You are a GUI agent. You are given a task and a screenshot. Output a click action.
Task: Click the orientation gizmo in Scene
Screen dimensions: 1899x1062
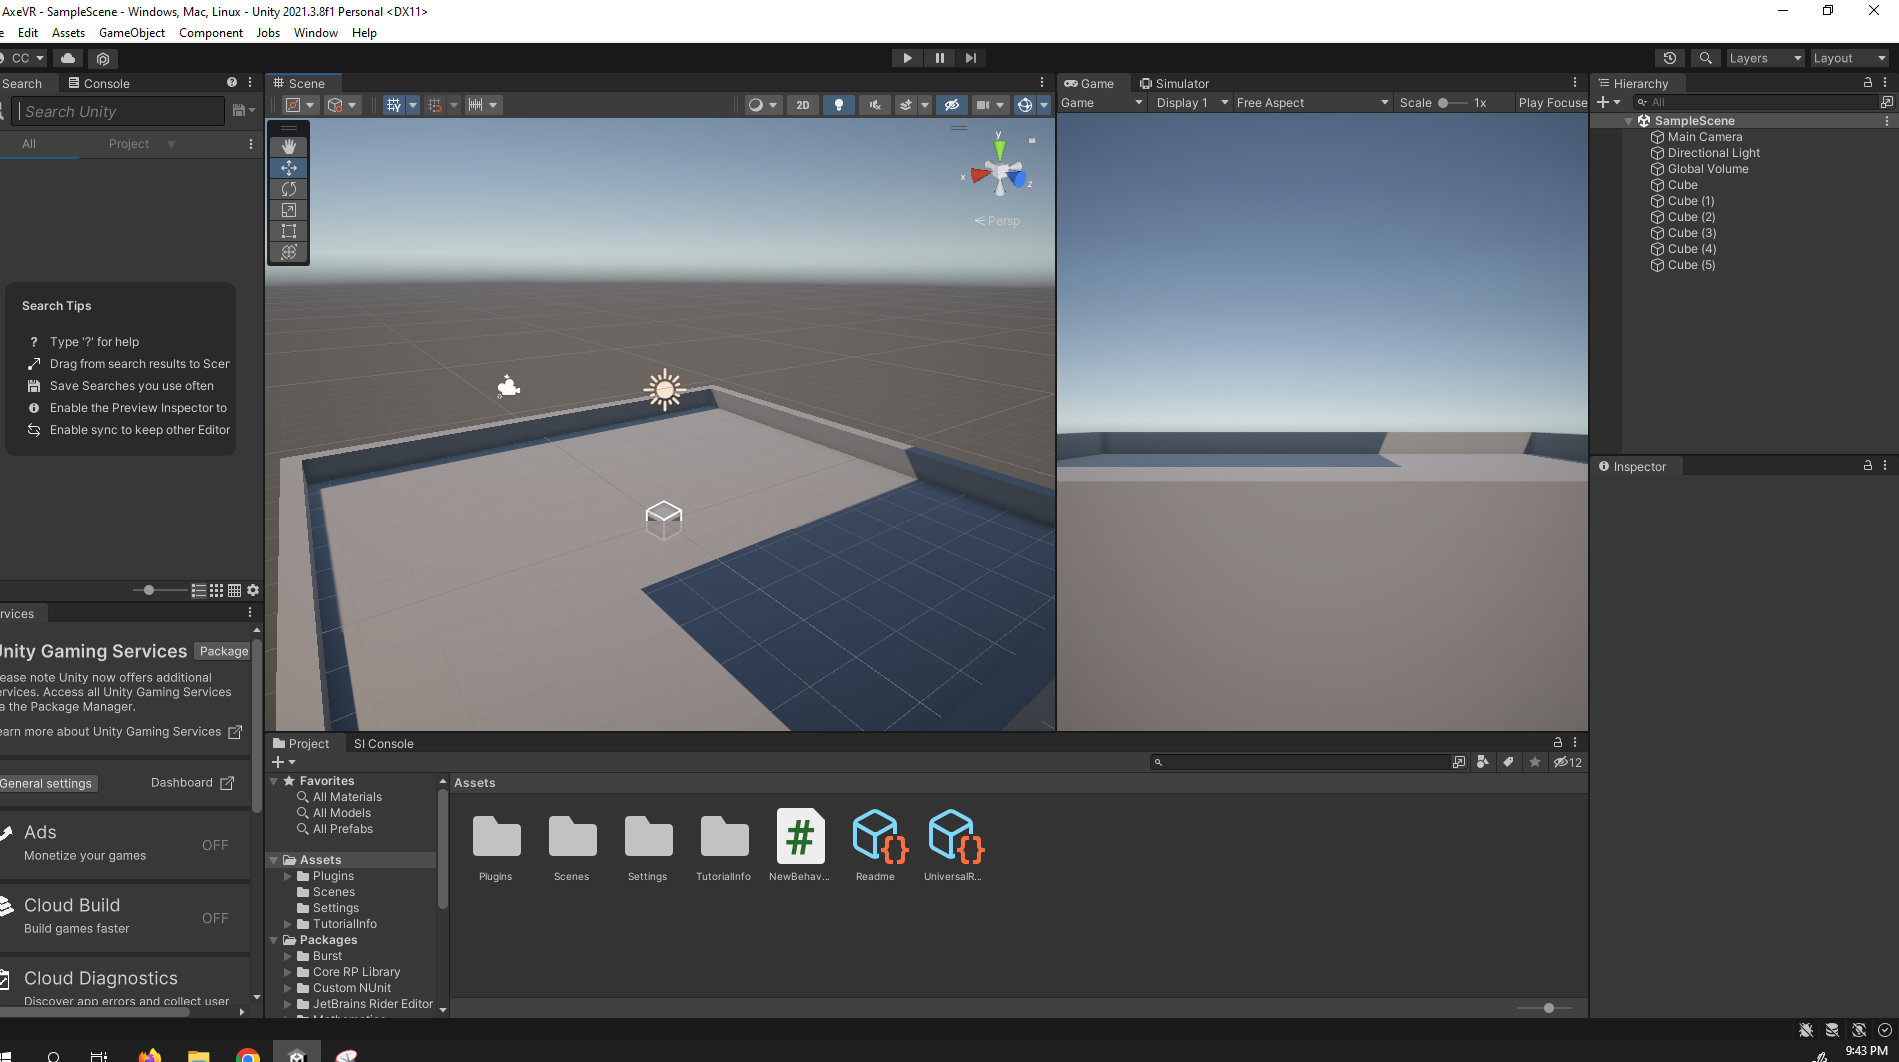point(999,175)
